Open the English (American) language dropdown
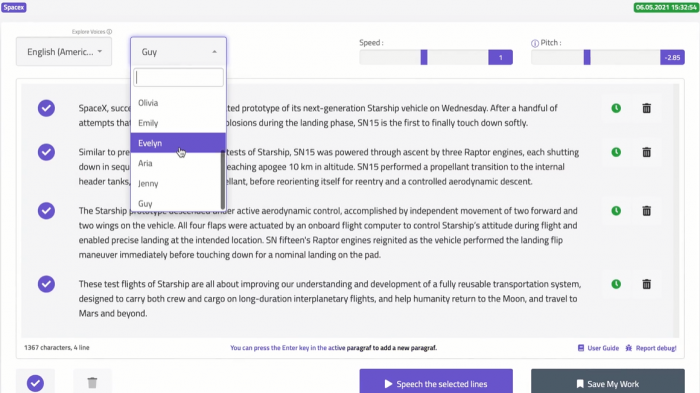 pos(64,52)
